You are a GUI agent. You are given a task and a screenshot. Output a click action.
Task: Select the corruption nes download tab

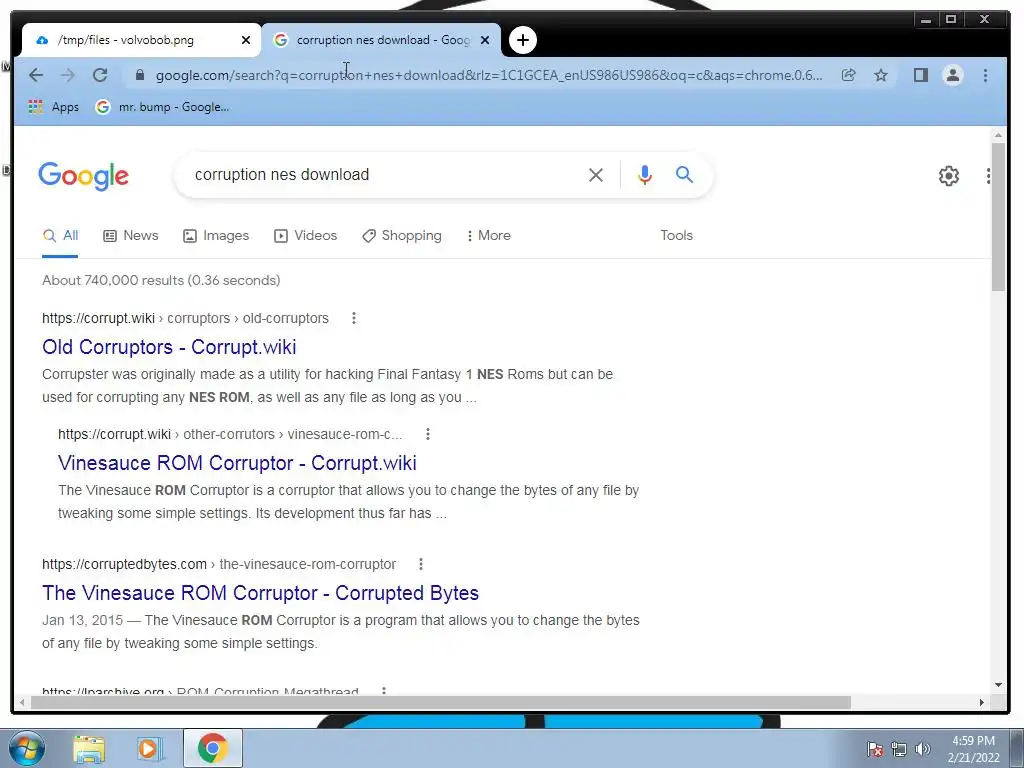pyautogui.click(x=381, y=40)
